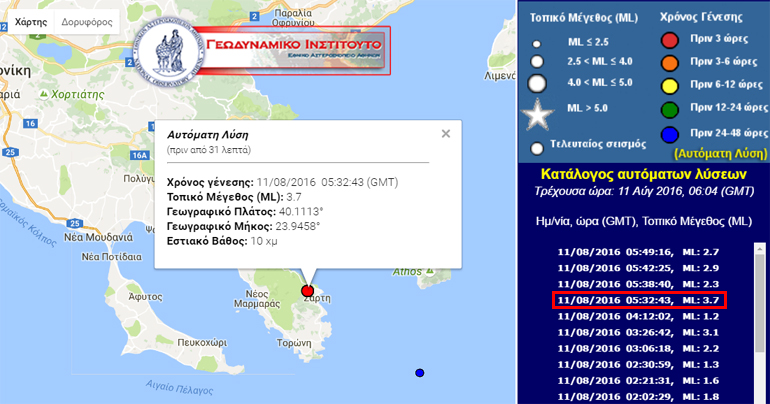The image size is (770, 404).
Task: Click the Χρόνος γένεσης value in popup
Action: point(327,182)
